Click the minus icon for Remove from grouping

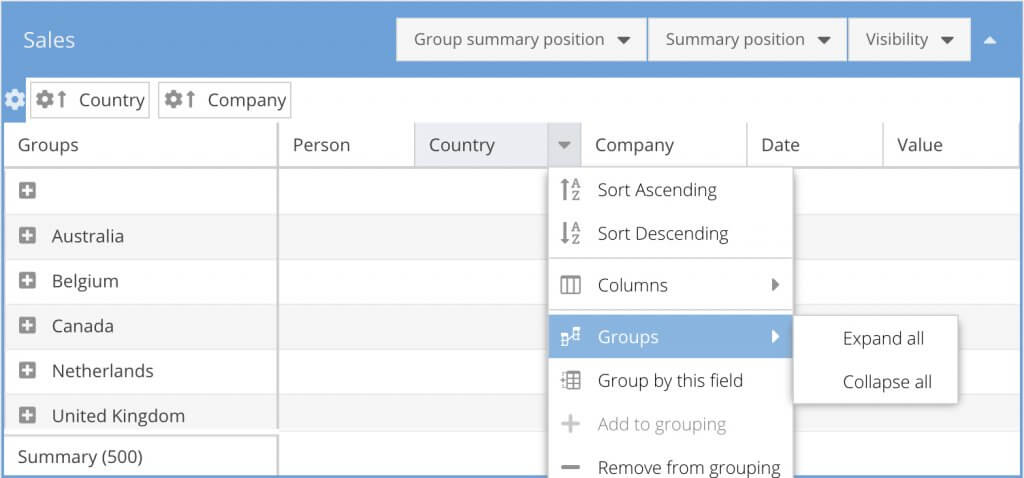(x=570, y=467)
